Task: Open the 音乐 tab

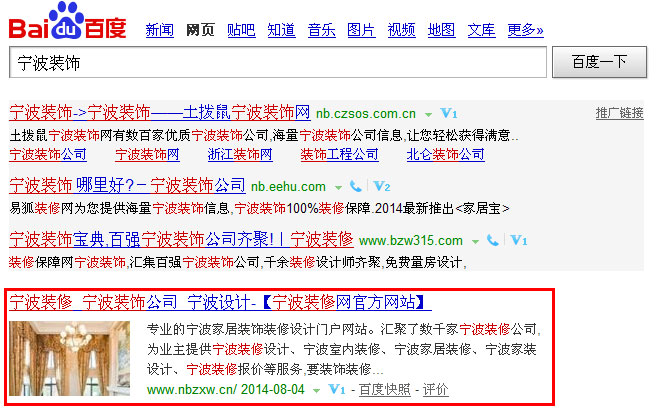Action: [x=322, y=30]
